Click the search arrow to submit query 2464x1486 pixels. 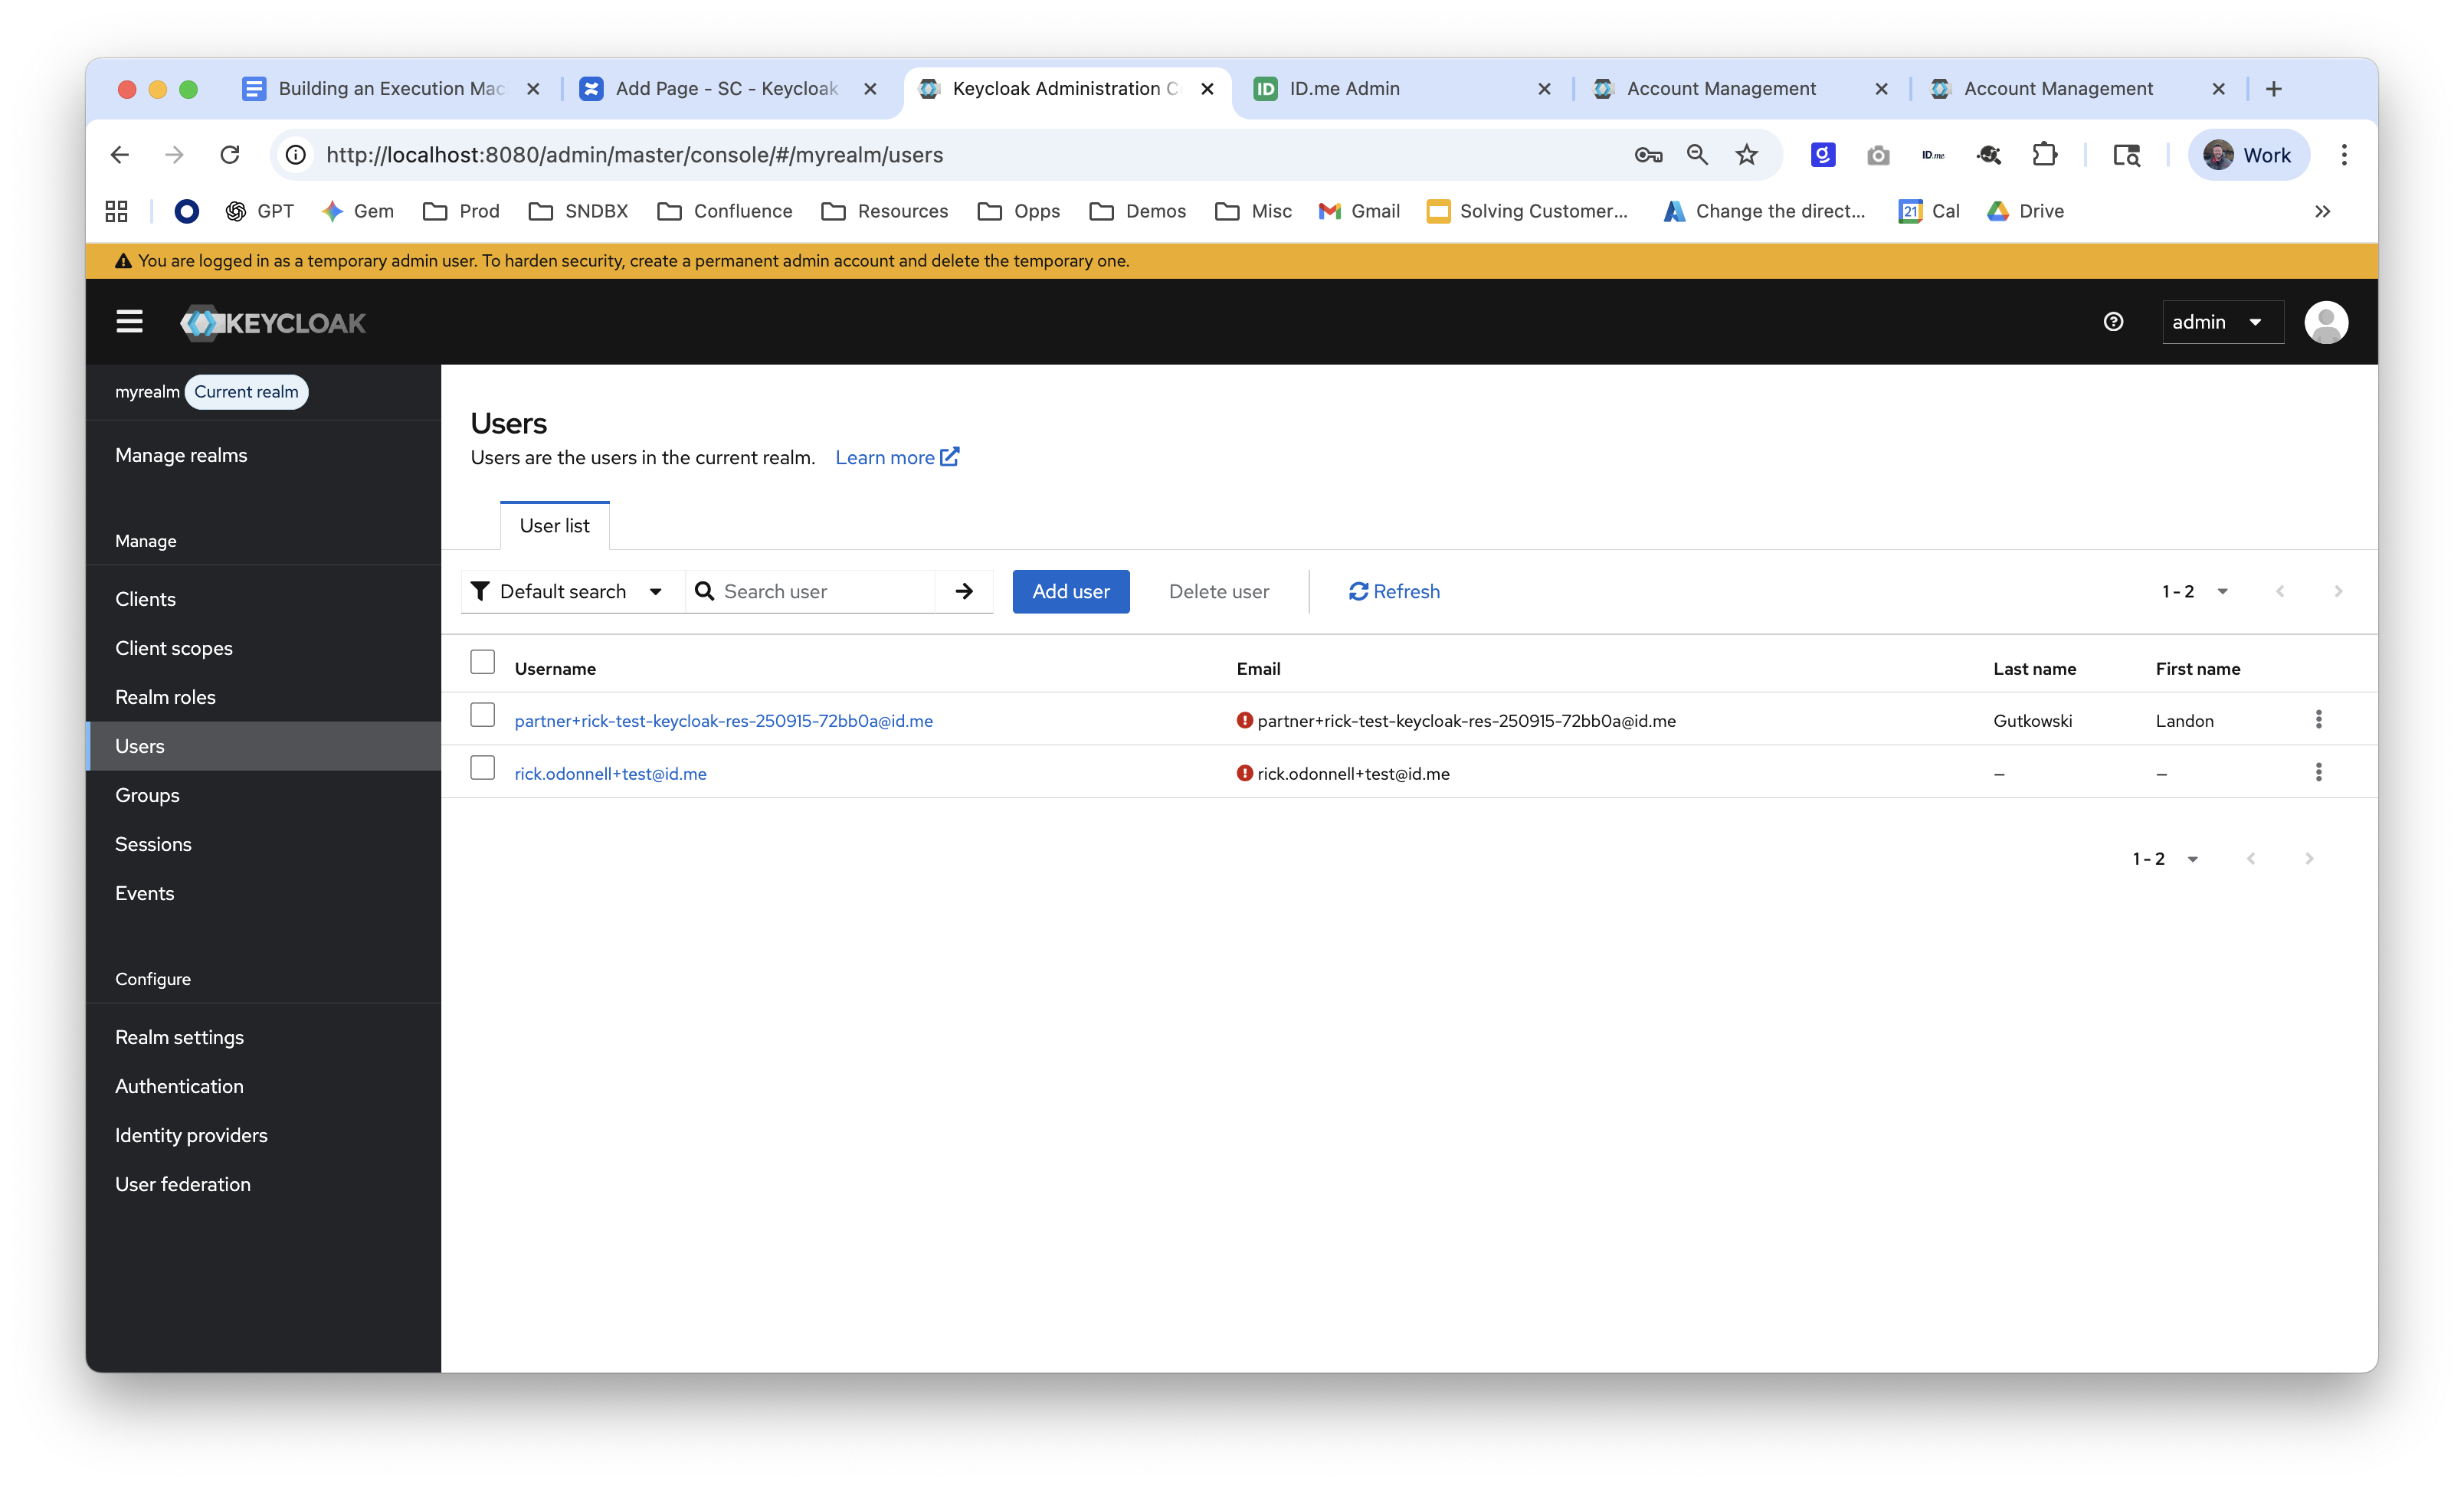963,591
